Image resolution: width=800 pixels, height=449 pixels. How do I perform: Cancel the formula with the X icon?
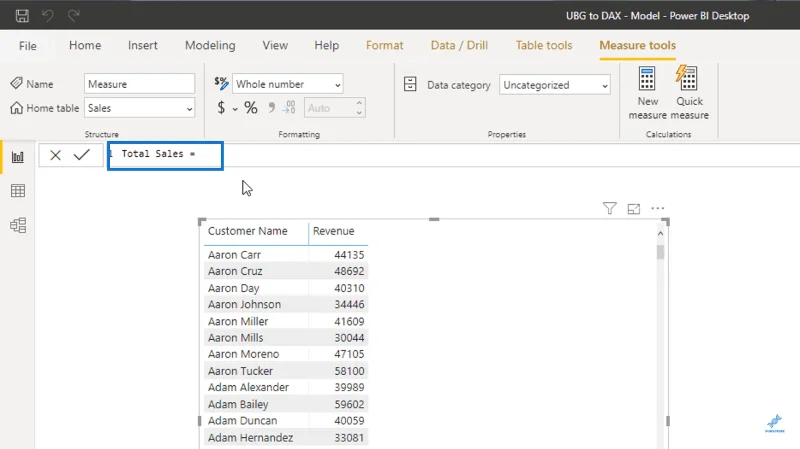tap(56, 155)
